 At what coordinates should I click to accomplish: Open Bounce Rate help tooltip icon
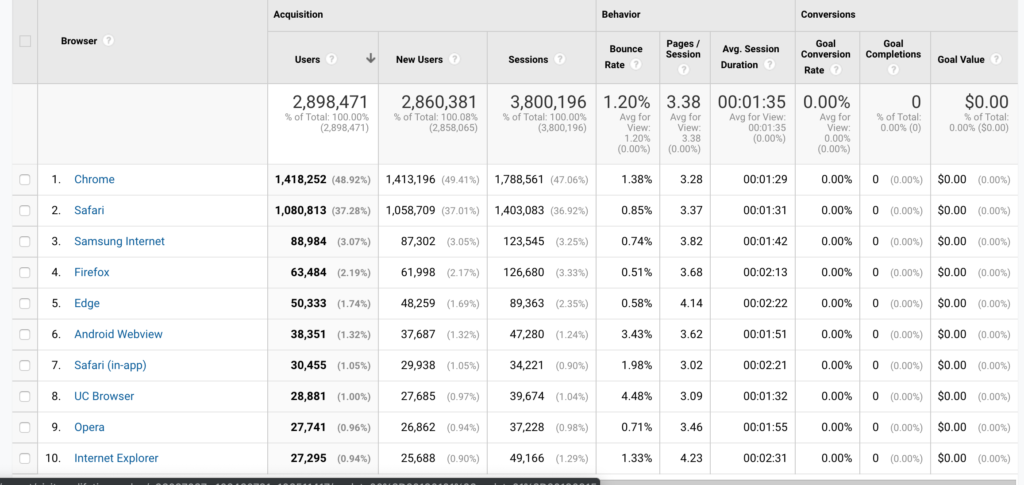(x=634, y=66)
